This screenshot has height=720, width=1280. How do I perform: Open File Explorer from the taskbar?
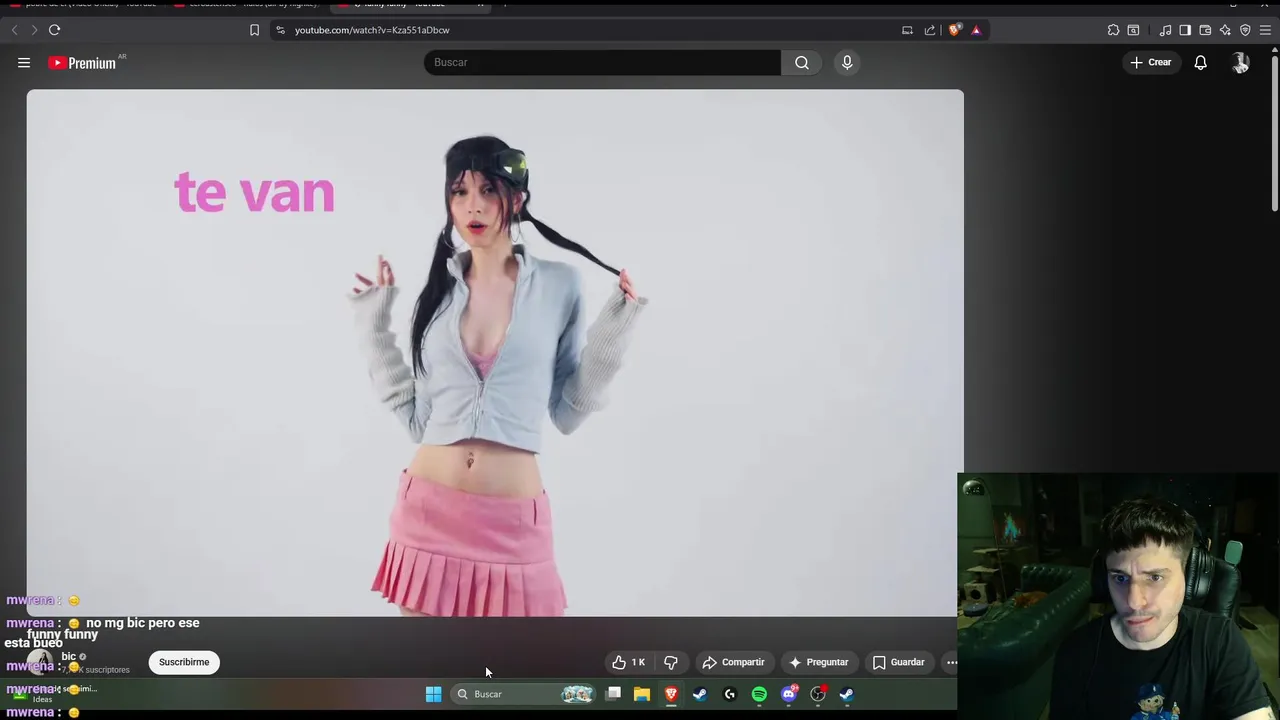pyautogui.click(x=642, y=694)
